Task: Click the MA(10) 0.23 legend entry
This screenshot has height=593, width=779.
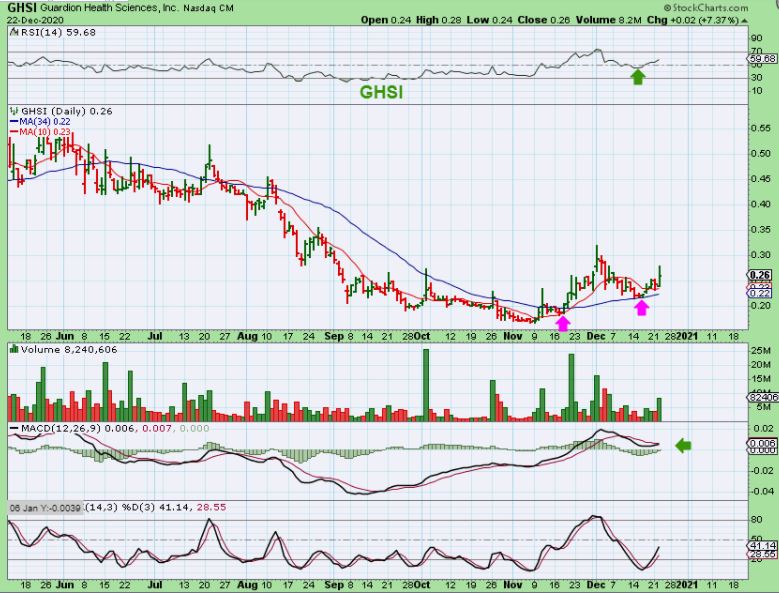Action: 45,132
